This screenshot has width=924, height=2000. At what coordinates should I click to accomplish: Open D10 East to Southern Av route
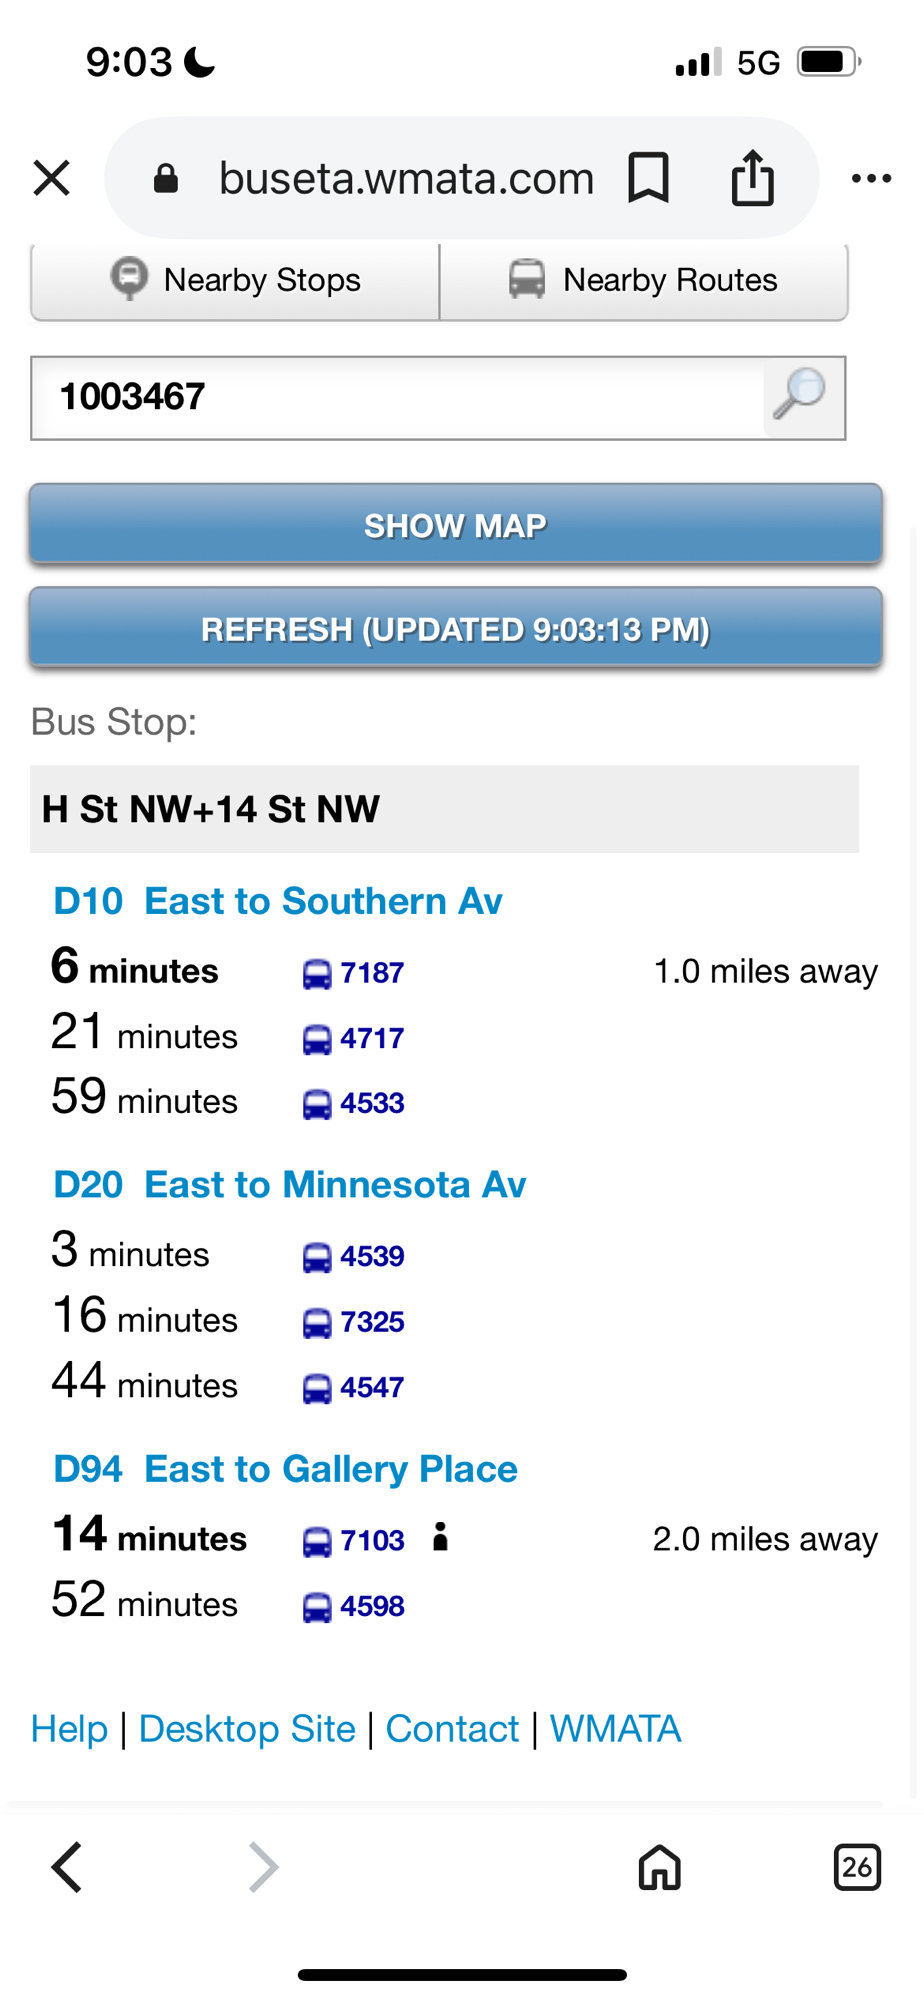[x=278, y=901]
